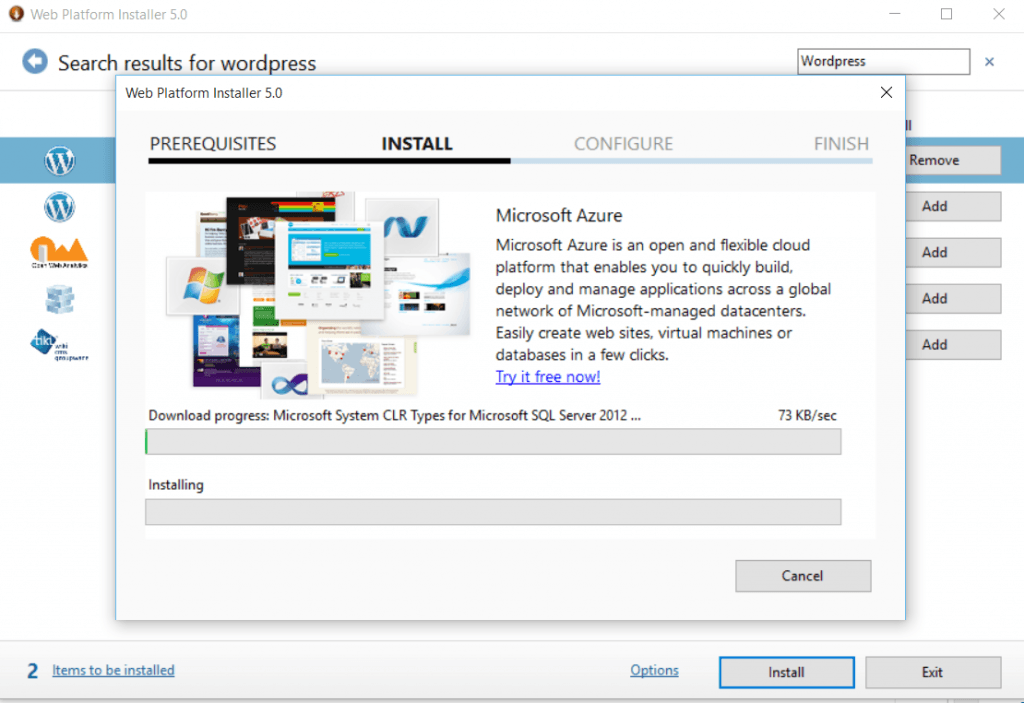Close the install dialog
Viewport: 1024px width, 703px height.
click(x=886, y=93)
